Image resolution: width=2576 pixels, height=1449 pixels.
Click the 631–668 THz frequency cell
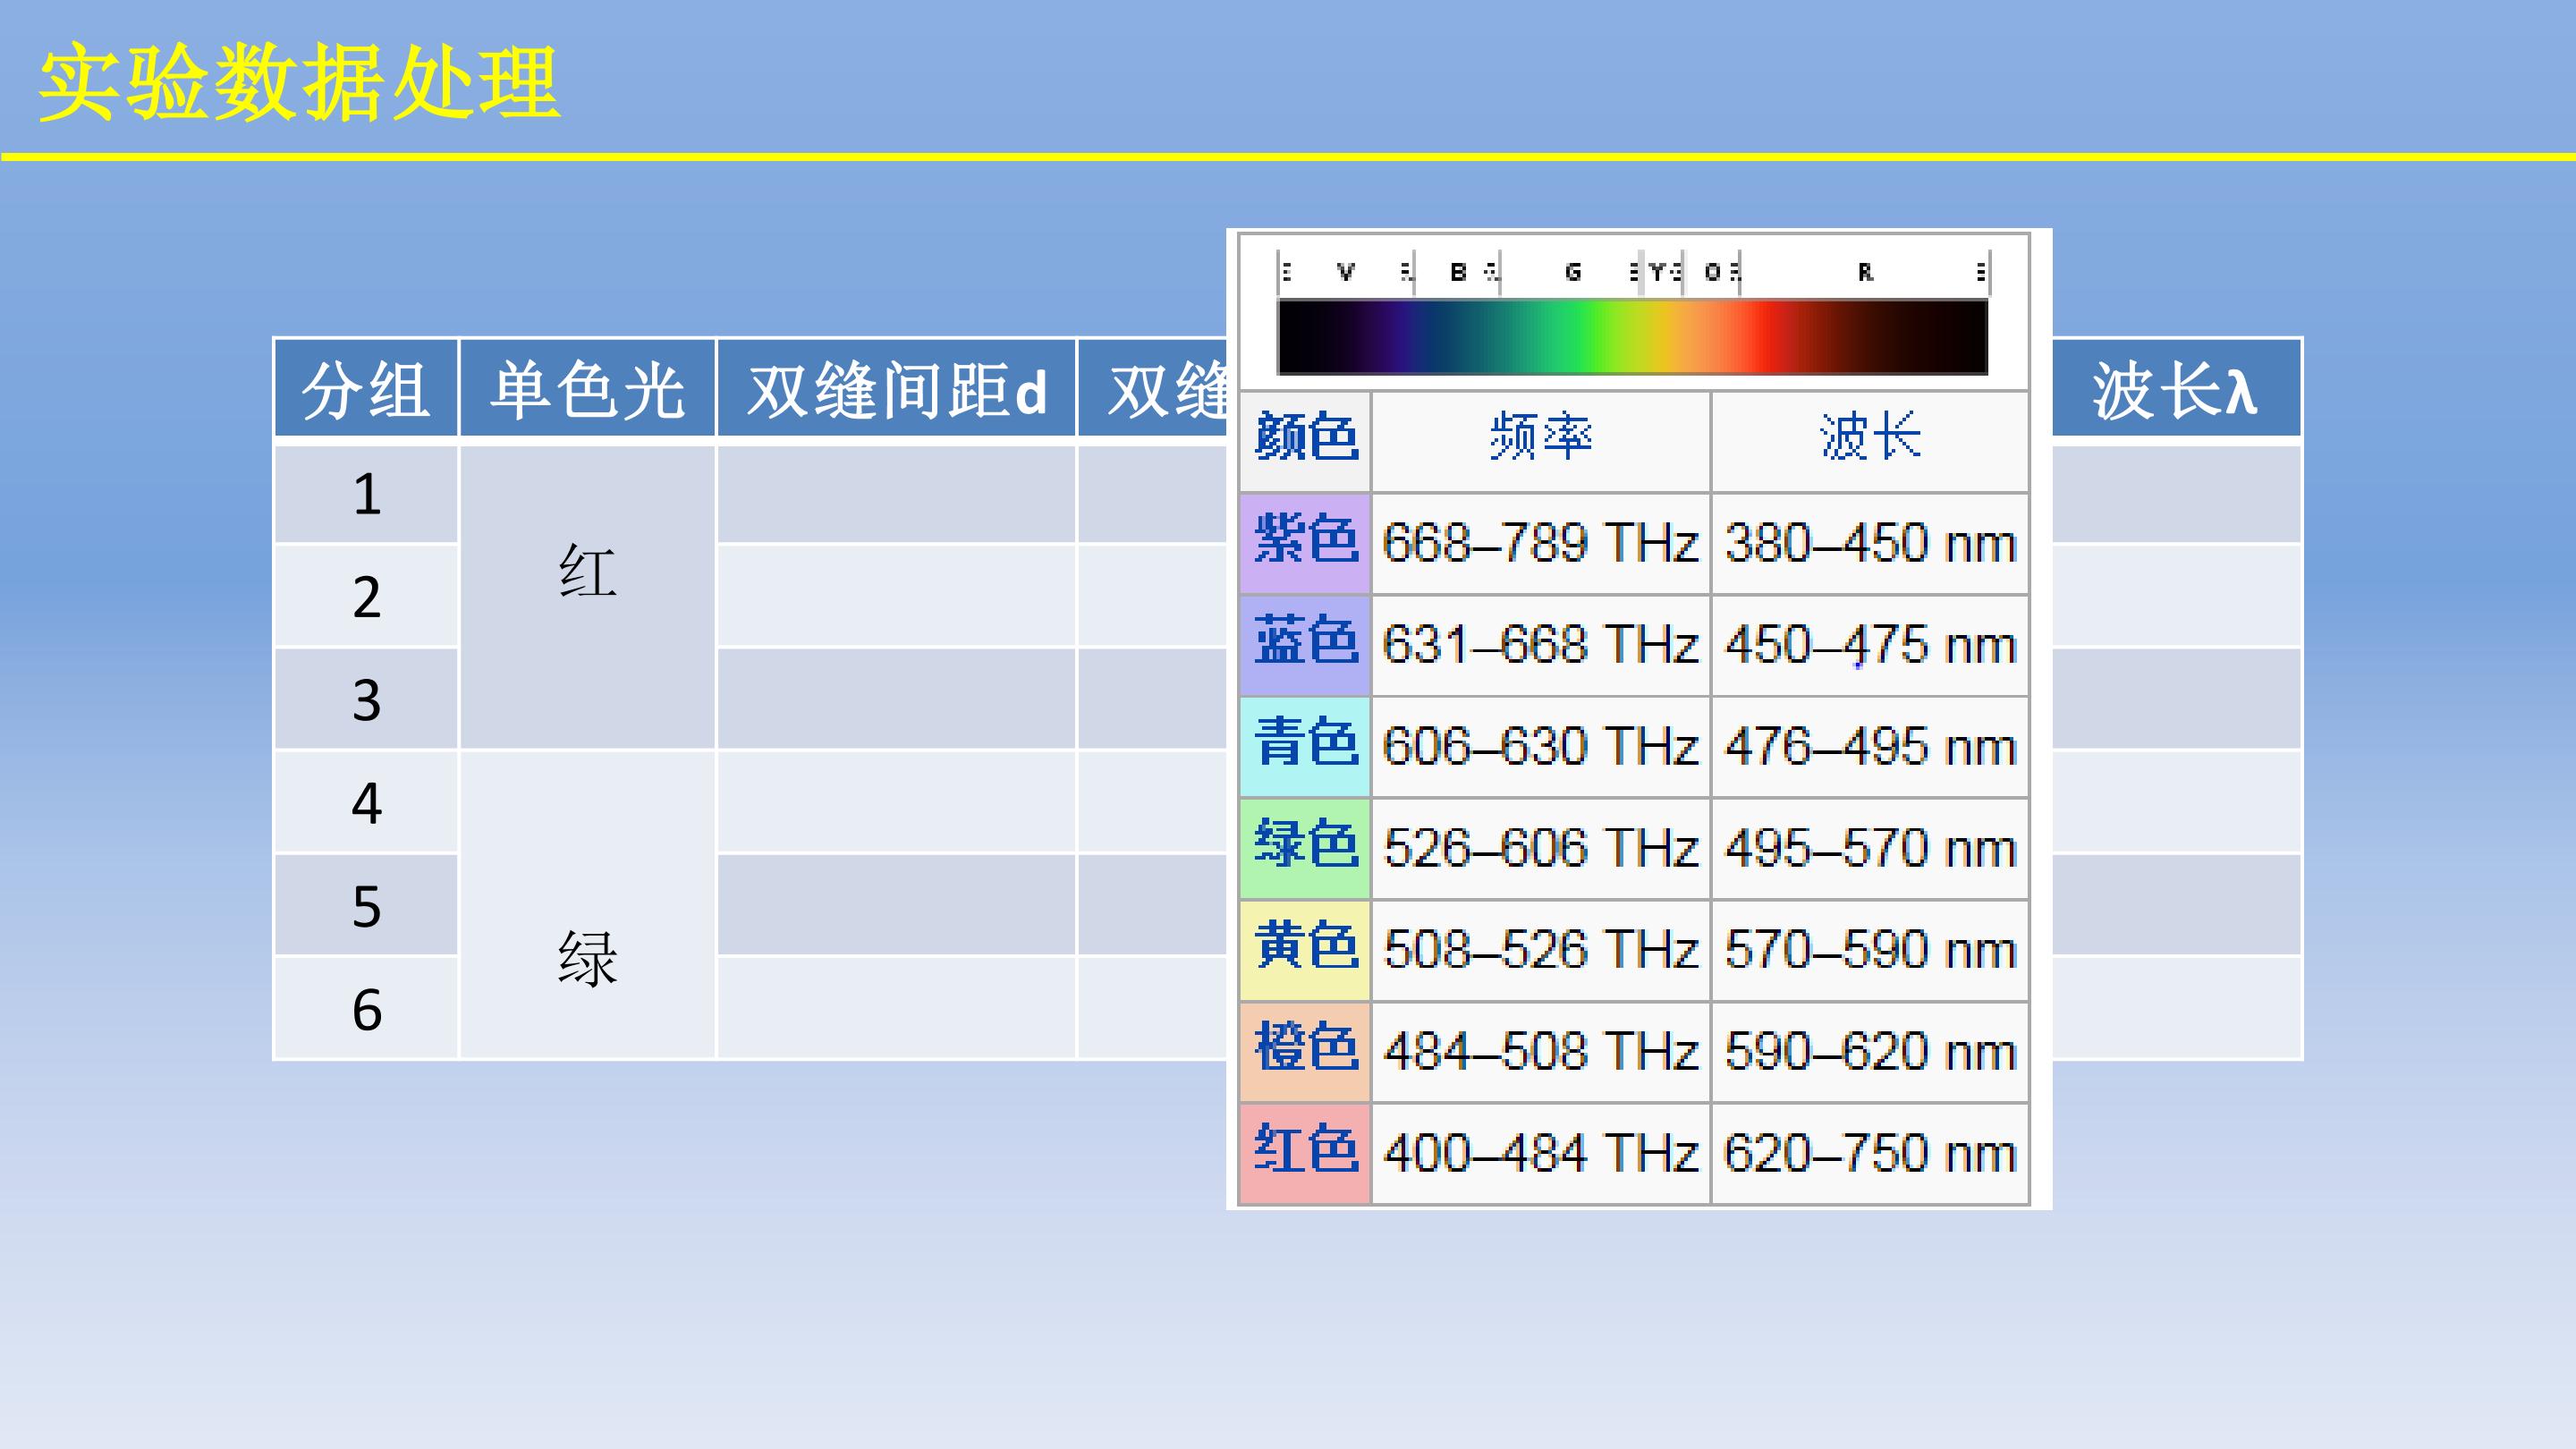[1540, 645]
